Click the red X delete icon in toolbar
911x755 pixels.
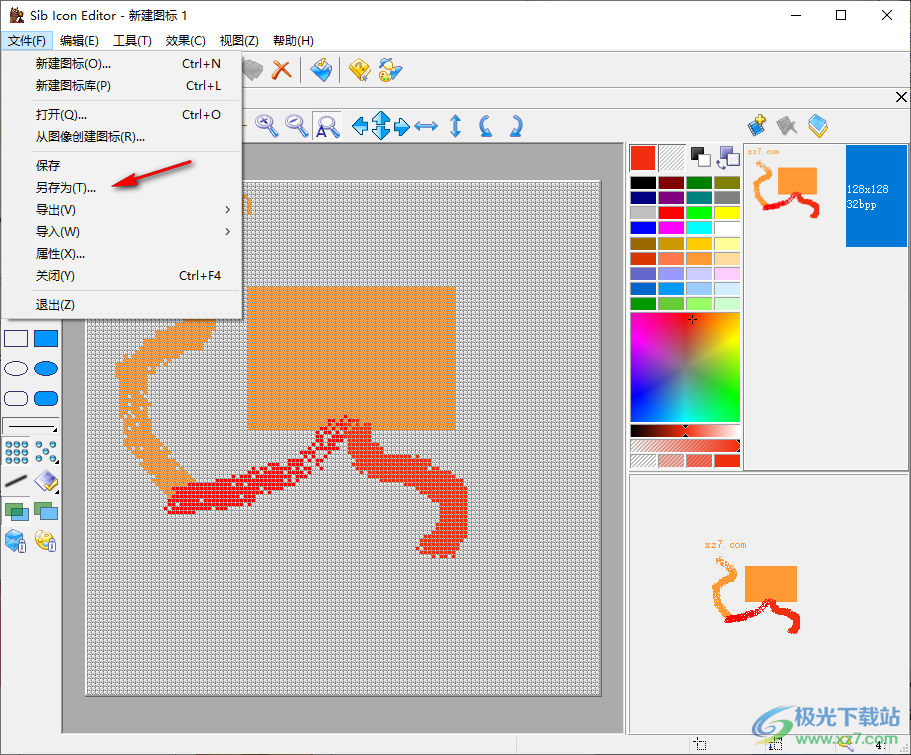(x=282, y=70)
